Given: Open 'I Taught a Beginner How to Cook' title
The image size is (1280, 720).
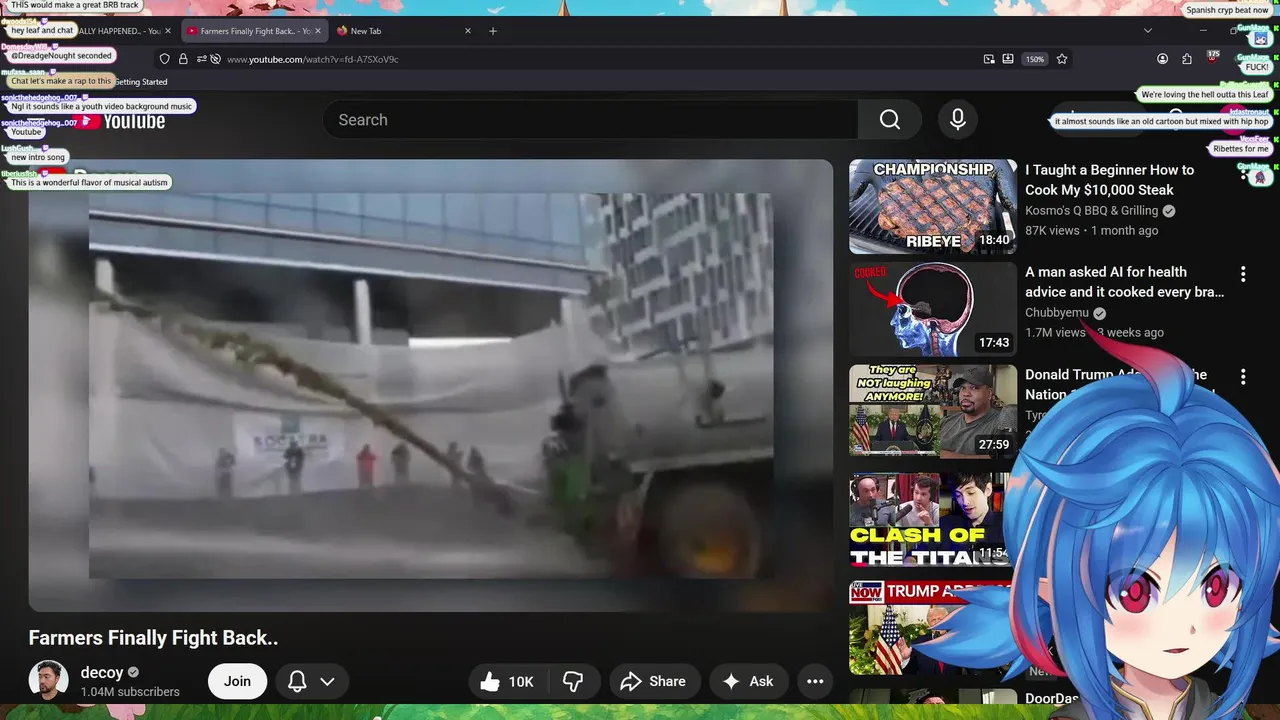Looking at the screenshot, I should 1109,180.
